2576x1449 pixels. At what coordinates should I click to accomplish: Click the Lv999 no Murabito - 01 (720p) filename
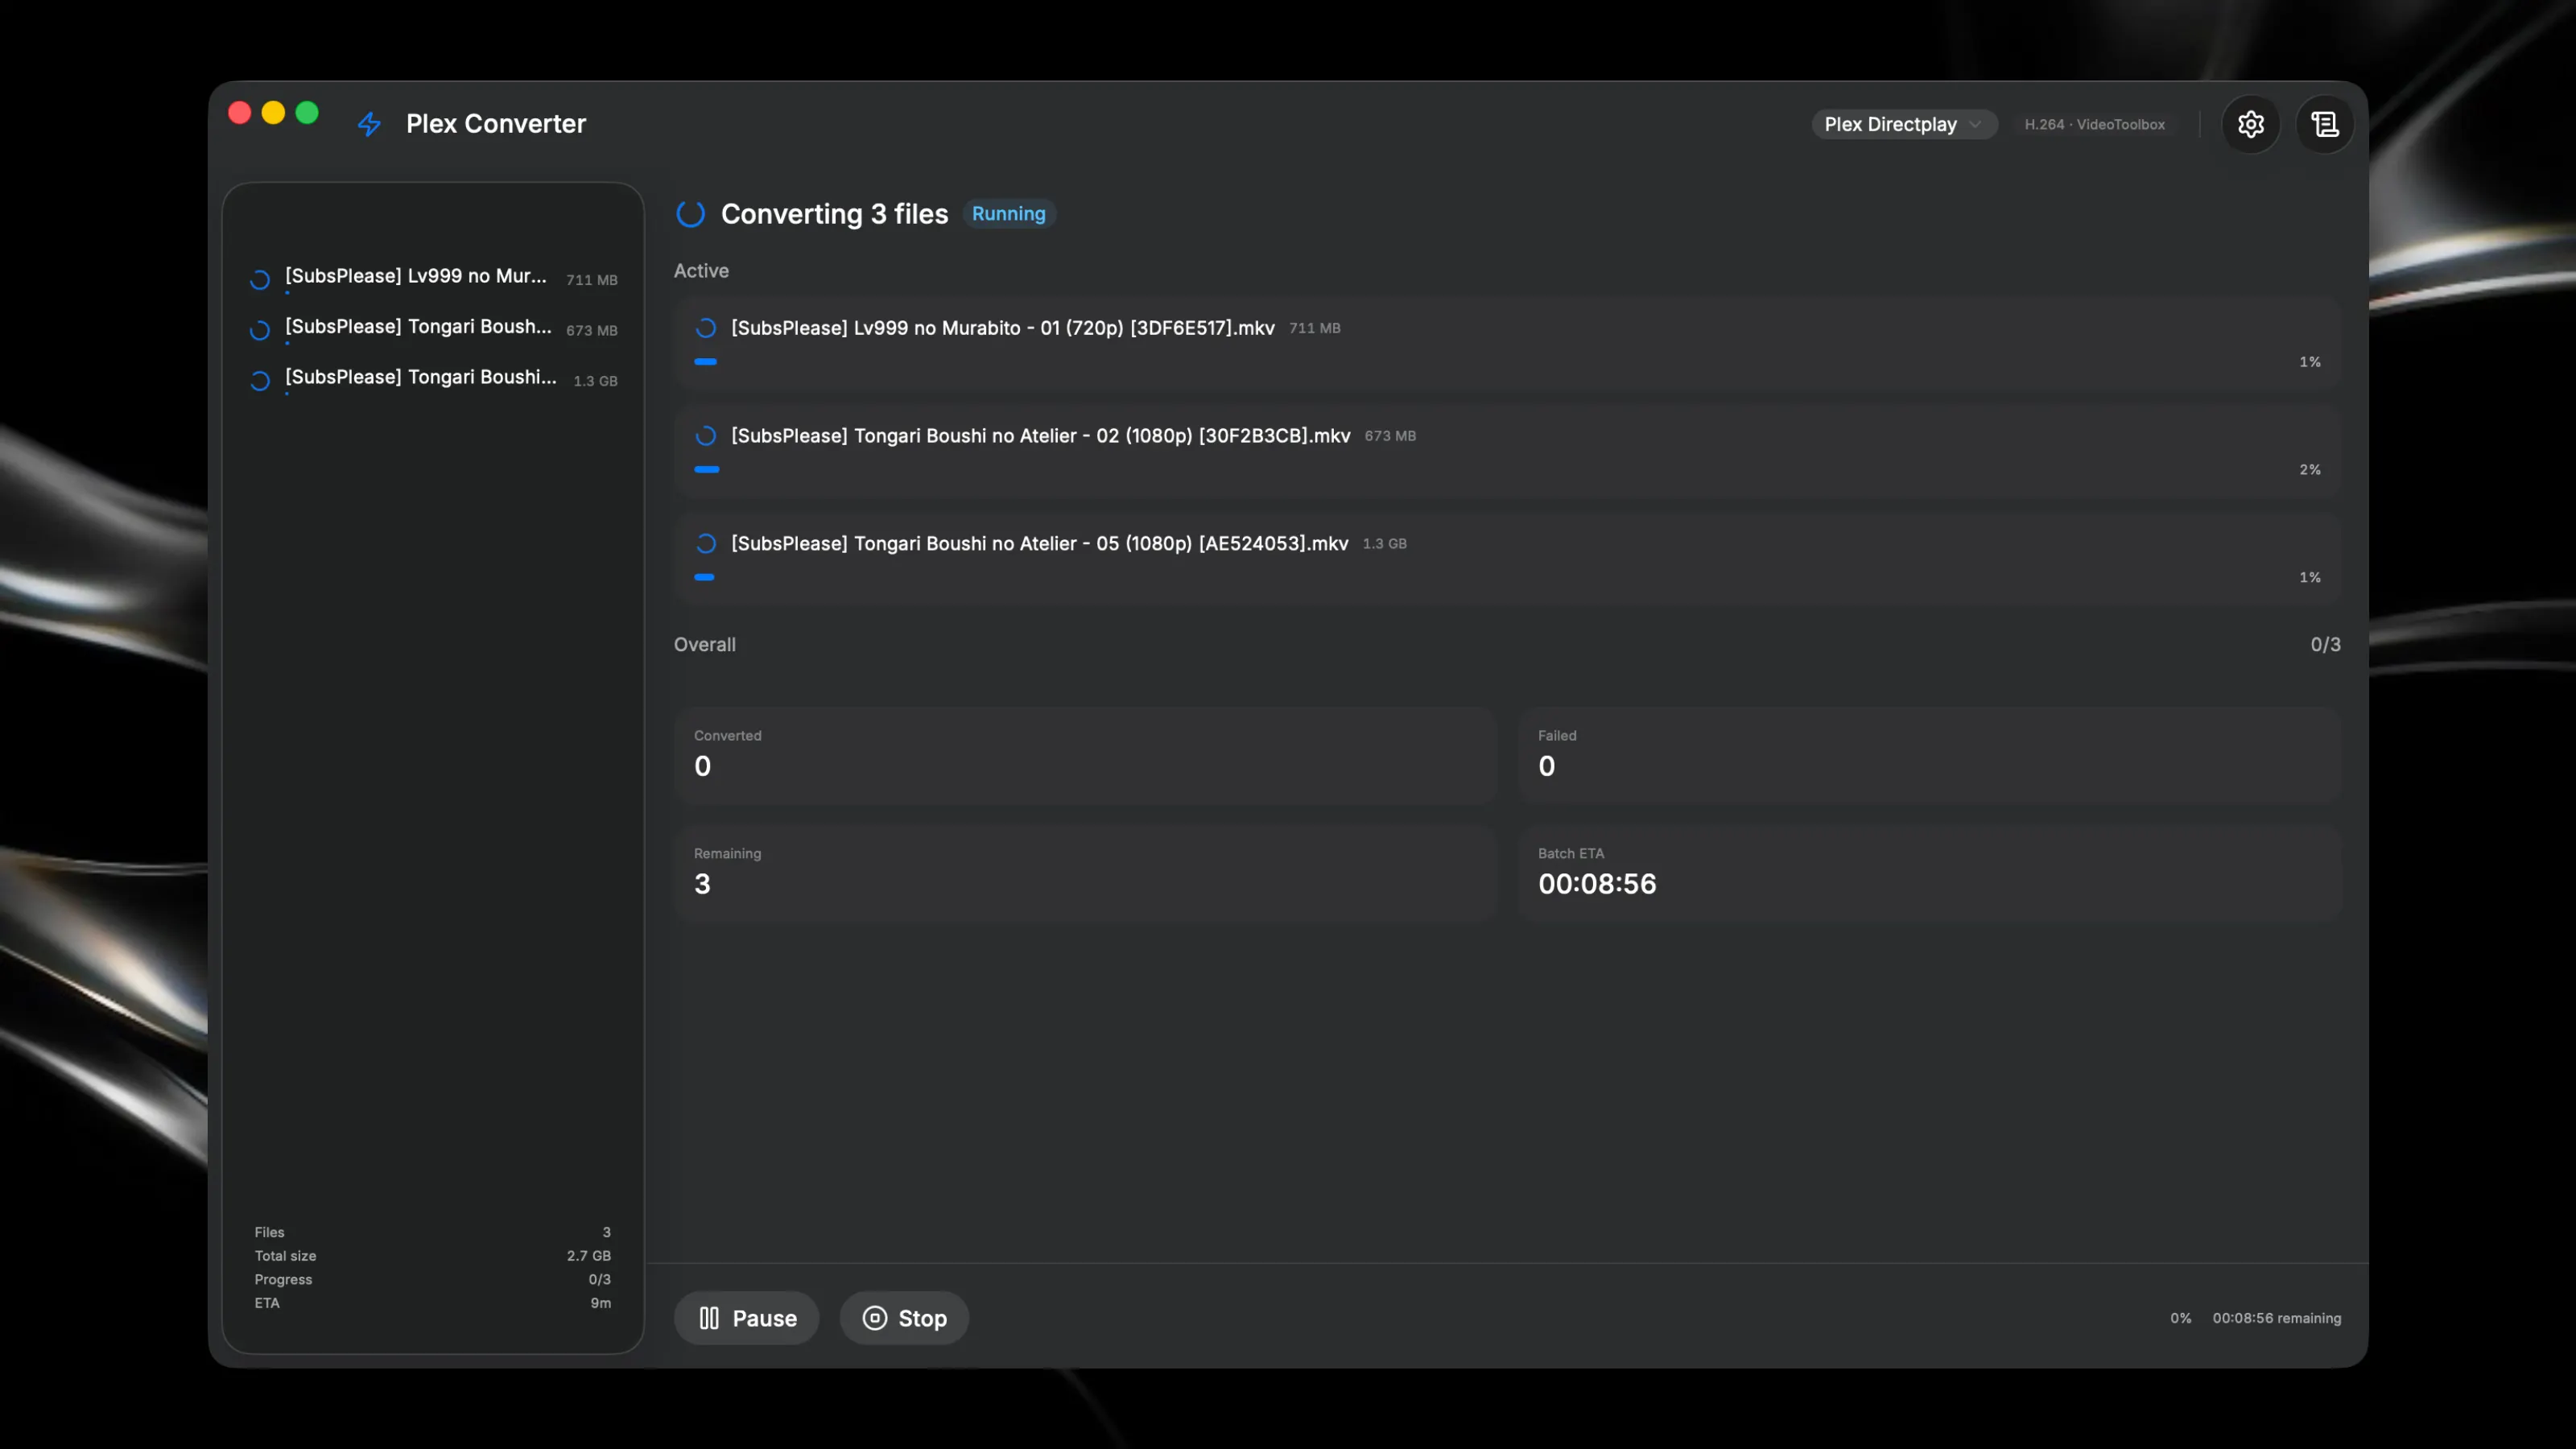pos(1003,328)
